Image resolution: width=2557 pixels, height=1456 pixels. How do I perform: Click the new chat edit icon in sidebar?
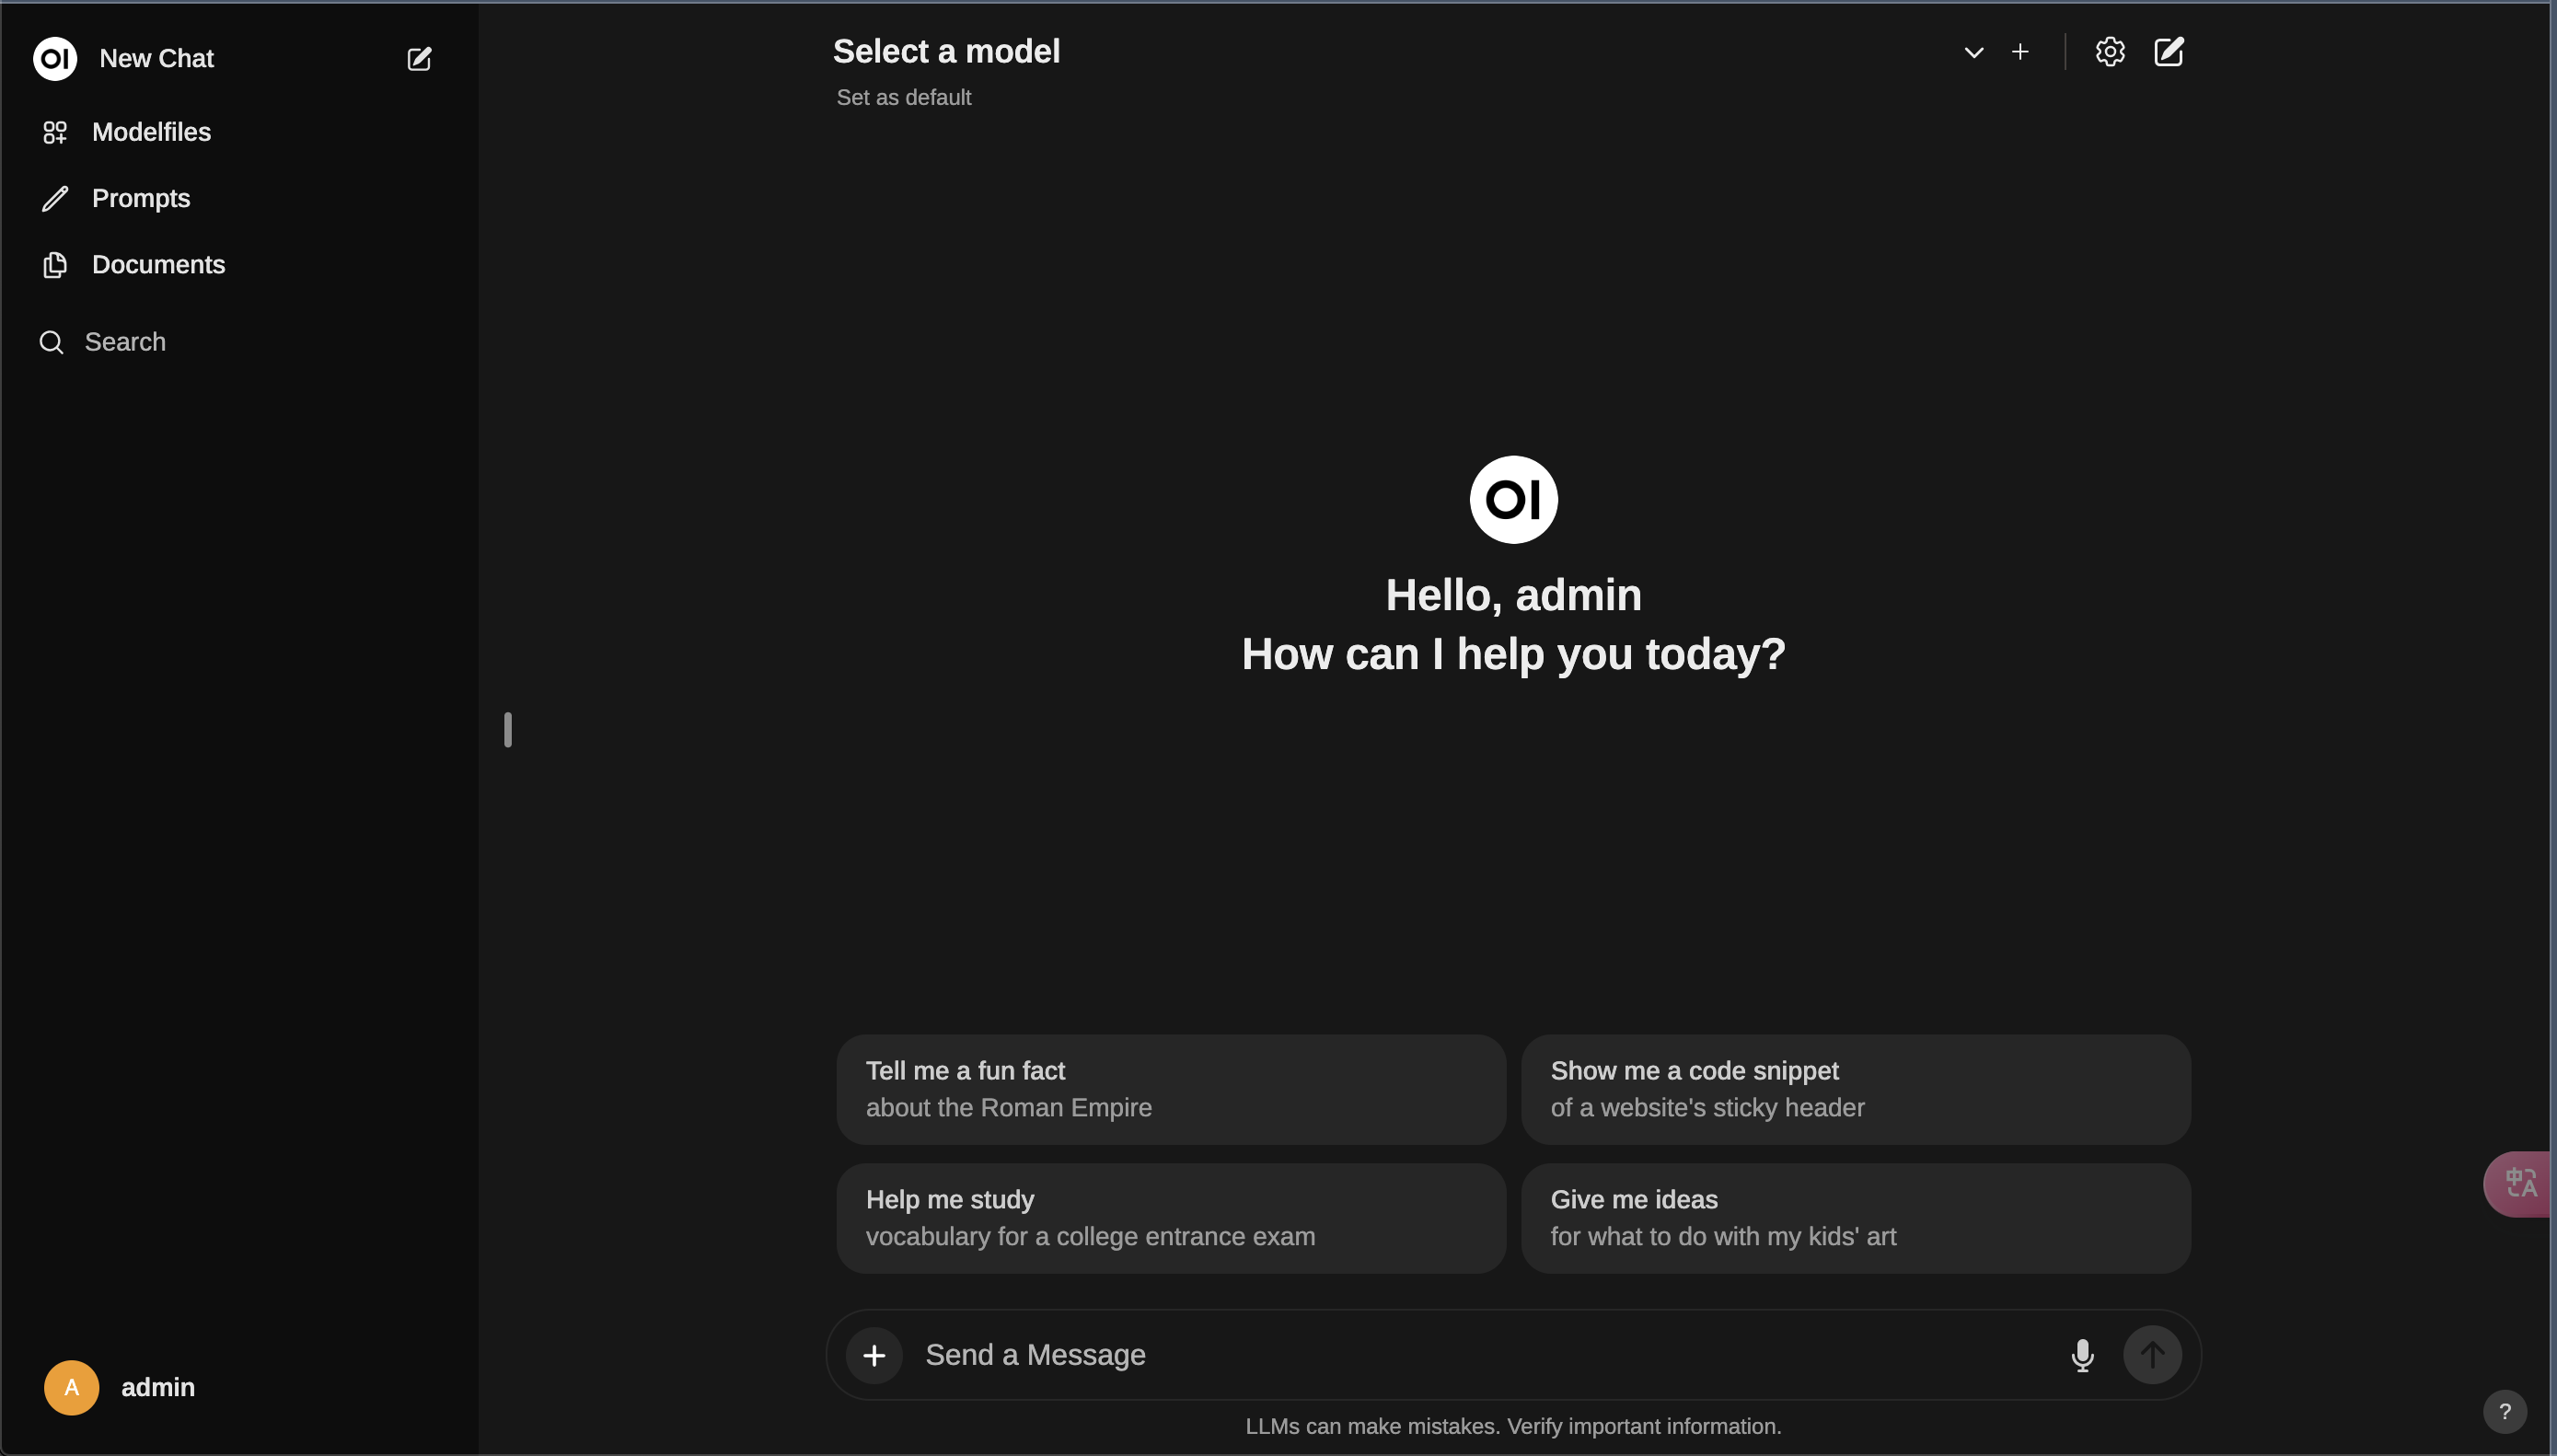(419, 59)
